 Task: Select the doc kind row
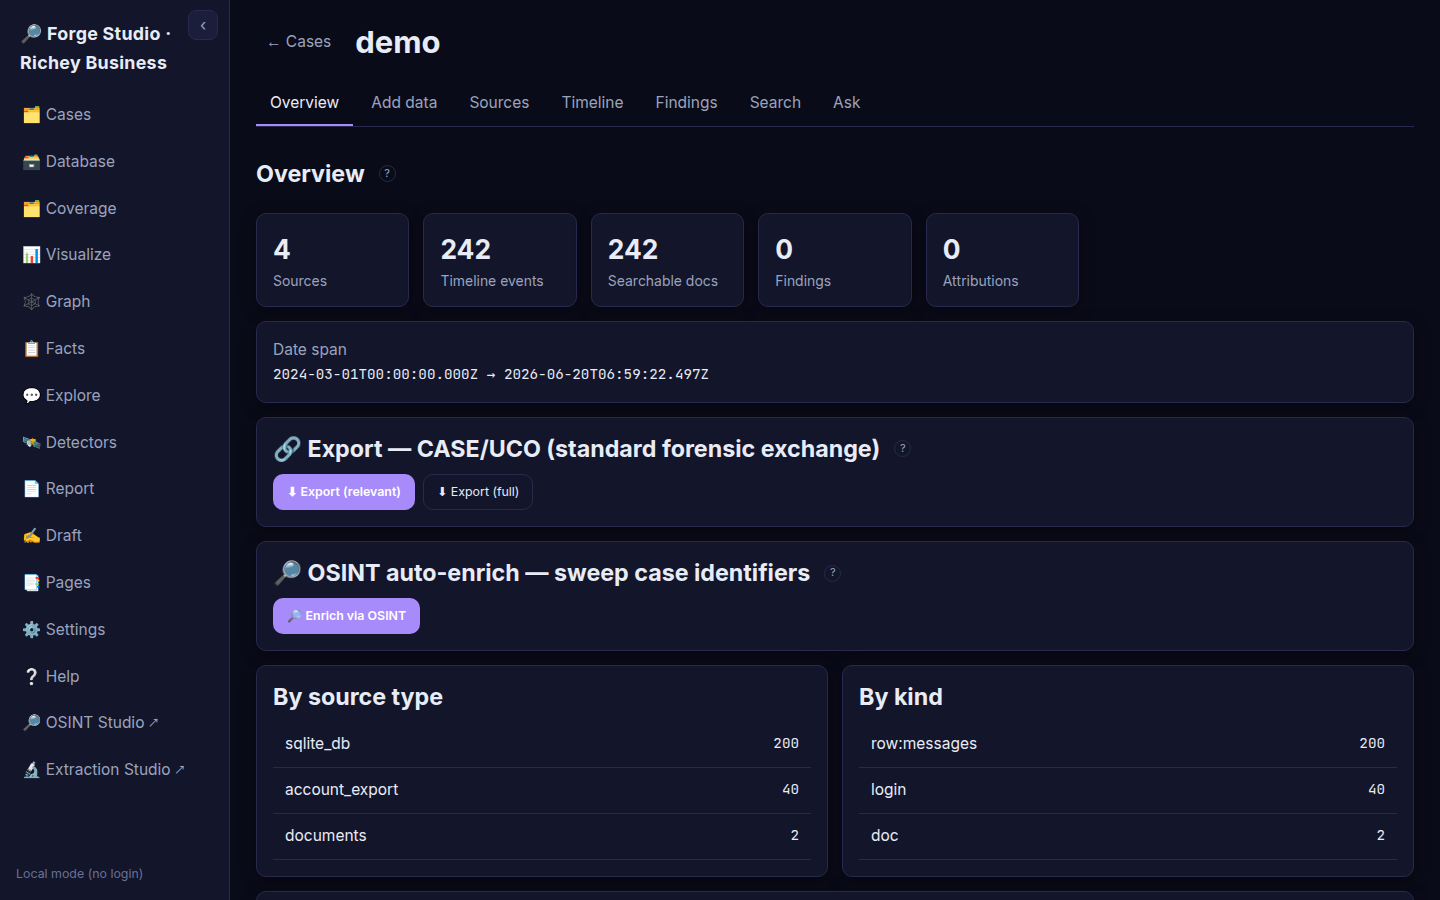(x=1128, y=836)
